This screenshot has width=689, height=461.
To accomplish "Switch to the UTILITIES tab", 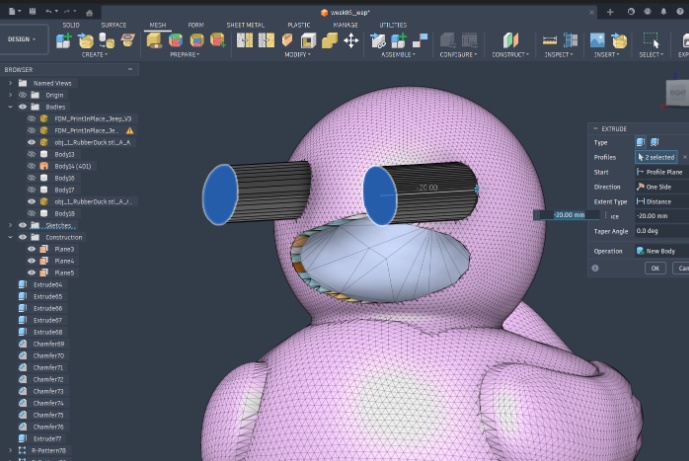I will pos(393,25).
